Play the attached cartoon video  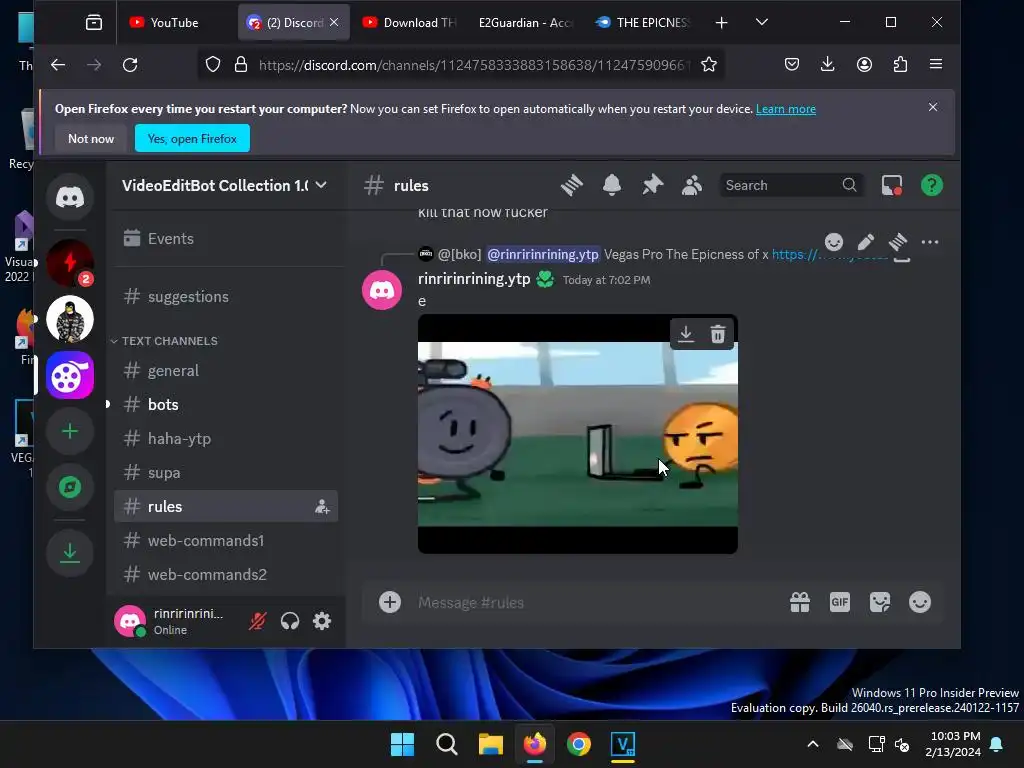578,434
